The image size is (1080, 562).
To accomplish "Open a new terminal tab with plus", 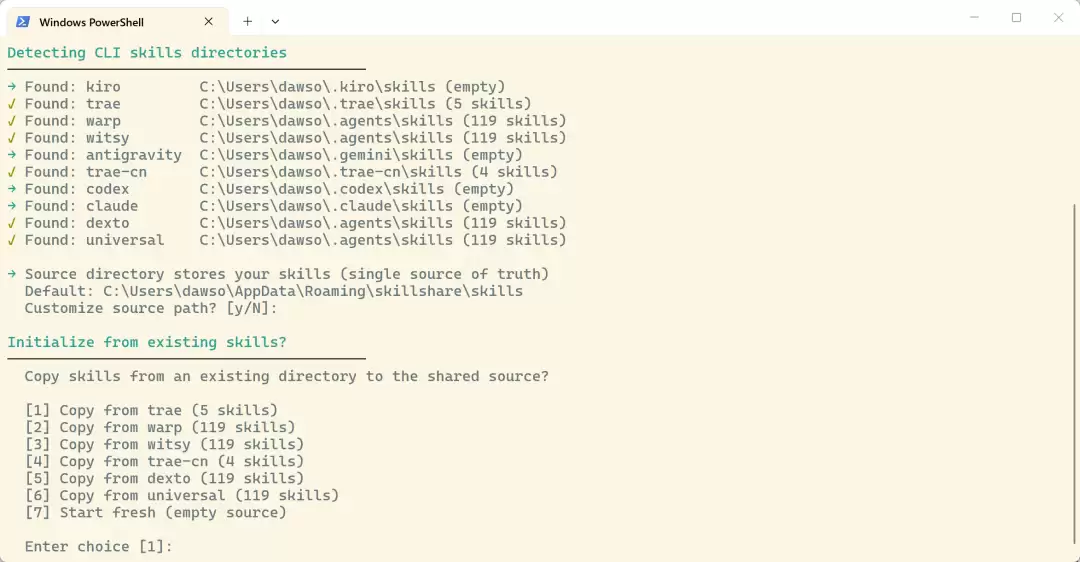I will [x=247, y=21].
